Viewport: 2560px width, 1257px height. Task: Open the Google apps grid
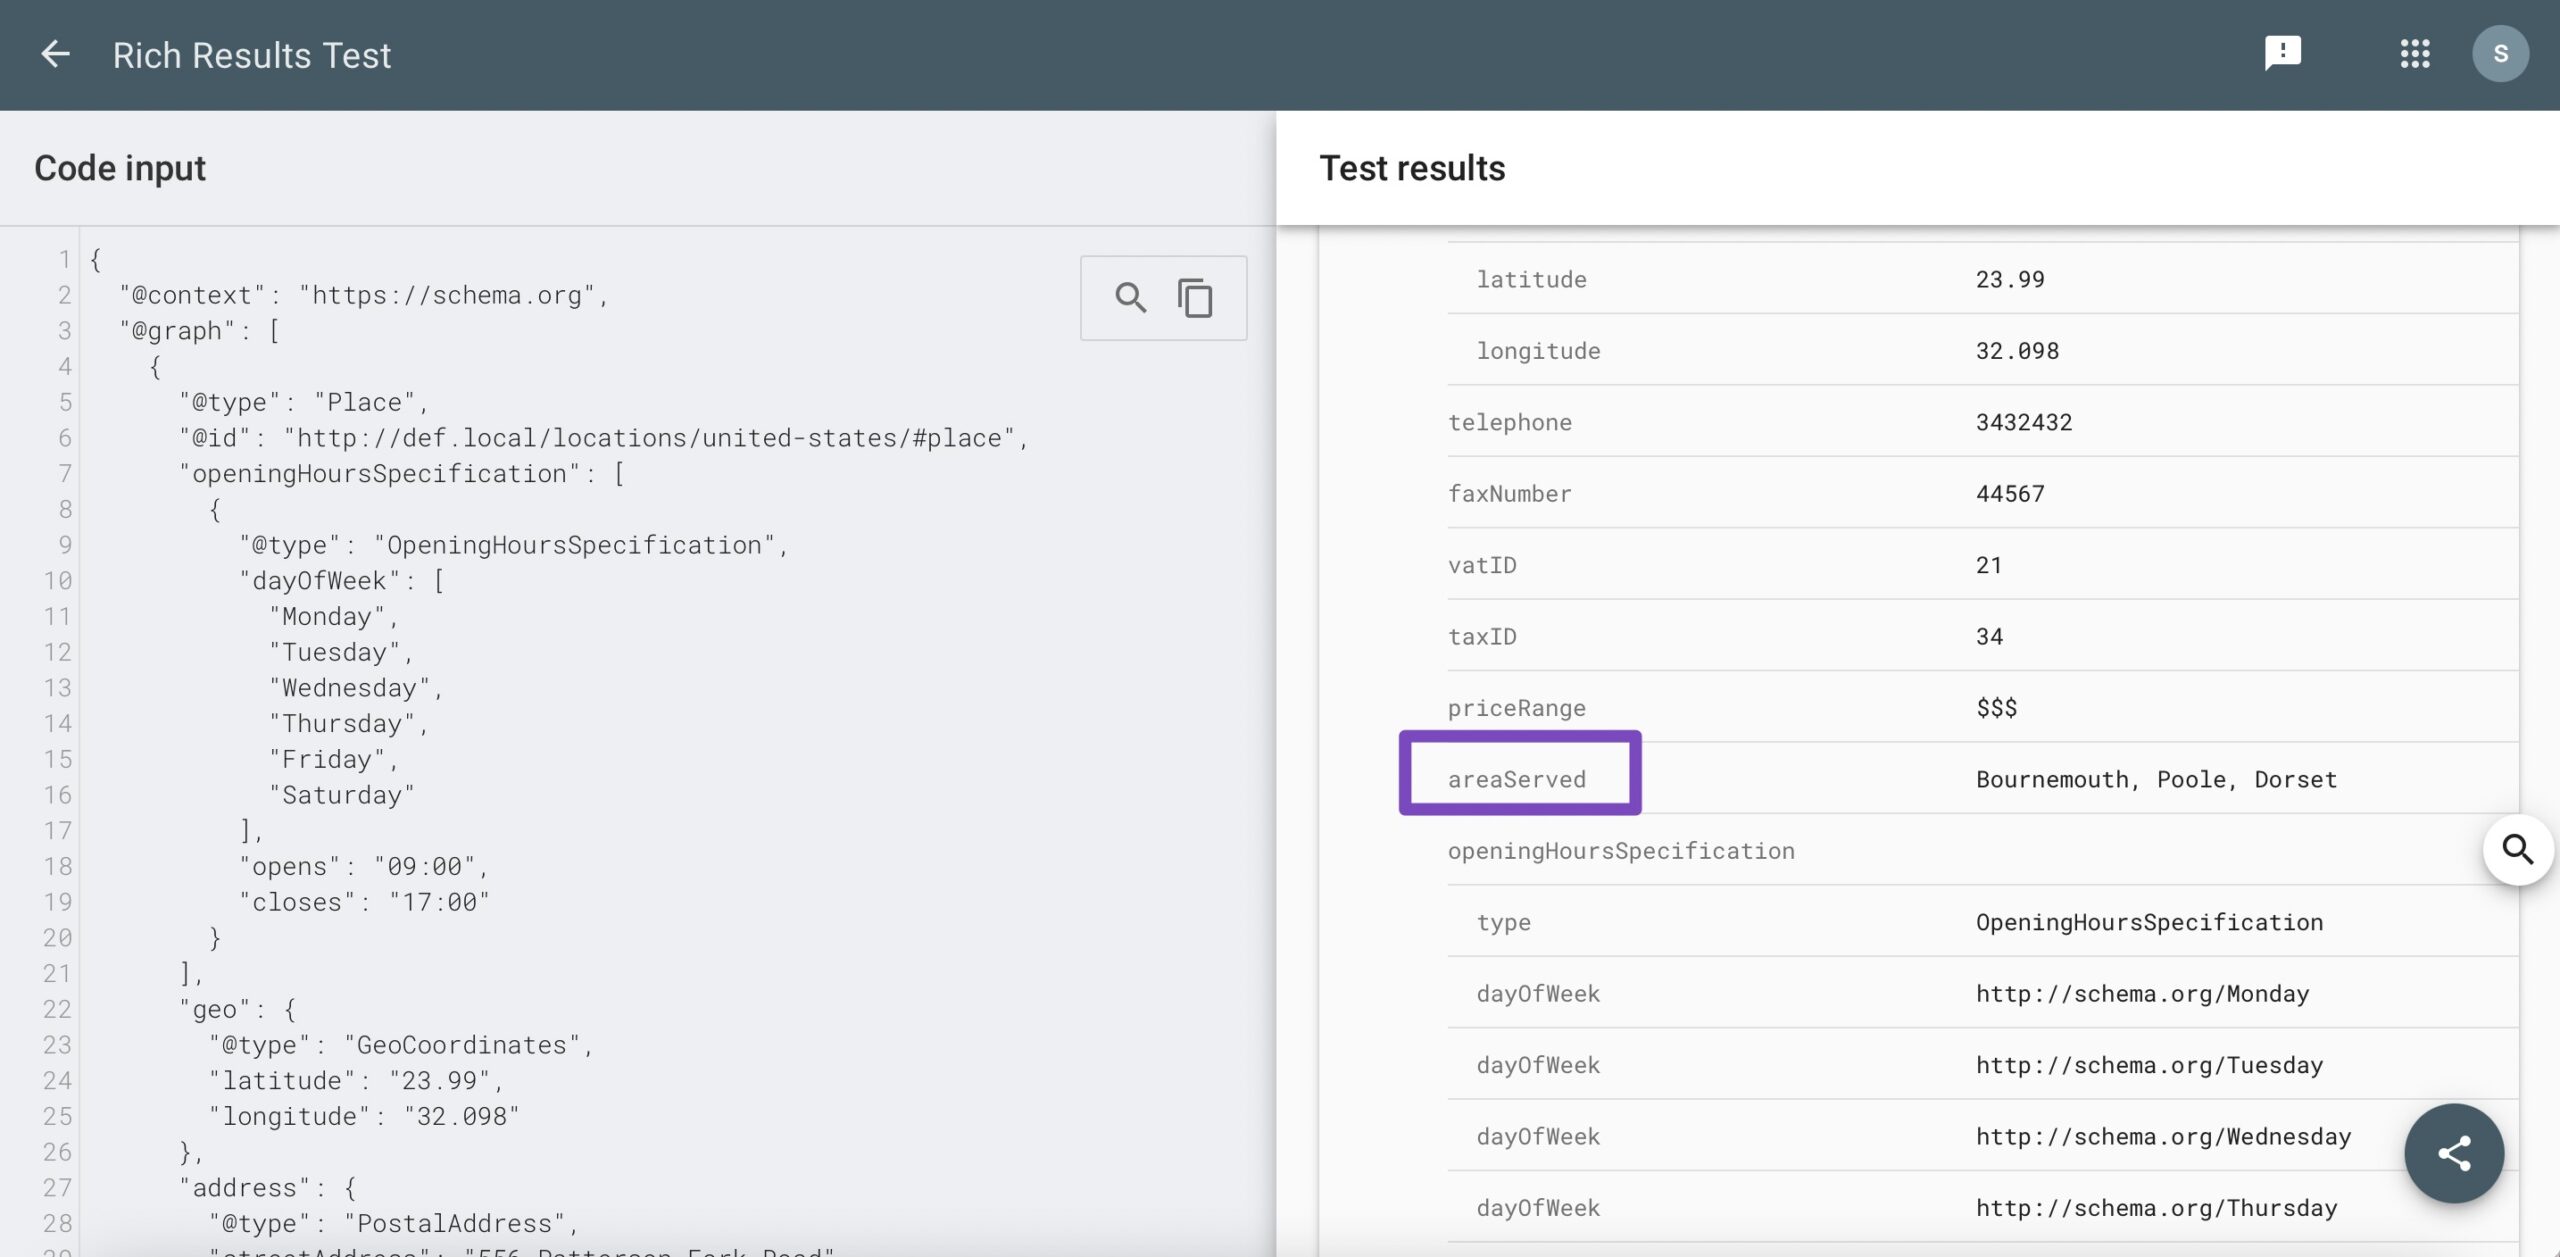coord(2414,54)
